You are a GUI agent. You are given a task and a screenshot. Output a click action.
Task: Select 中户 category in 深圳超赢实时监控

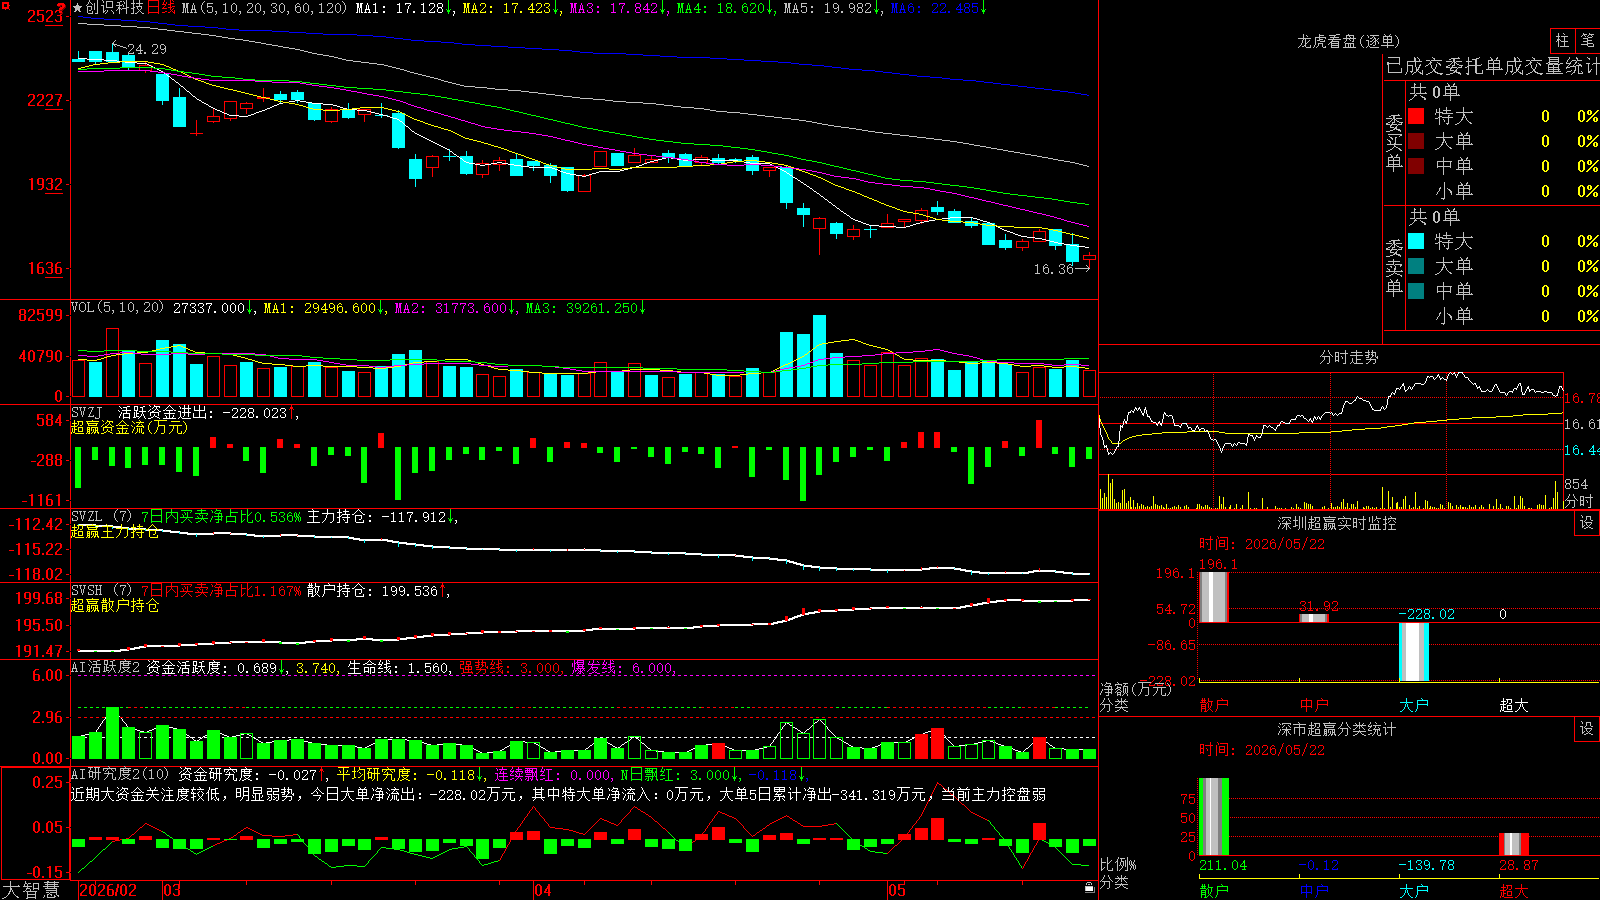(x=1314, y=705)
